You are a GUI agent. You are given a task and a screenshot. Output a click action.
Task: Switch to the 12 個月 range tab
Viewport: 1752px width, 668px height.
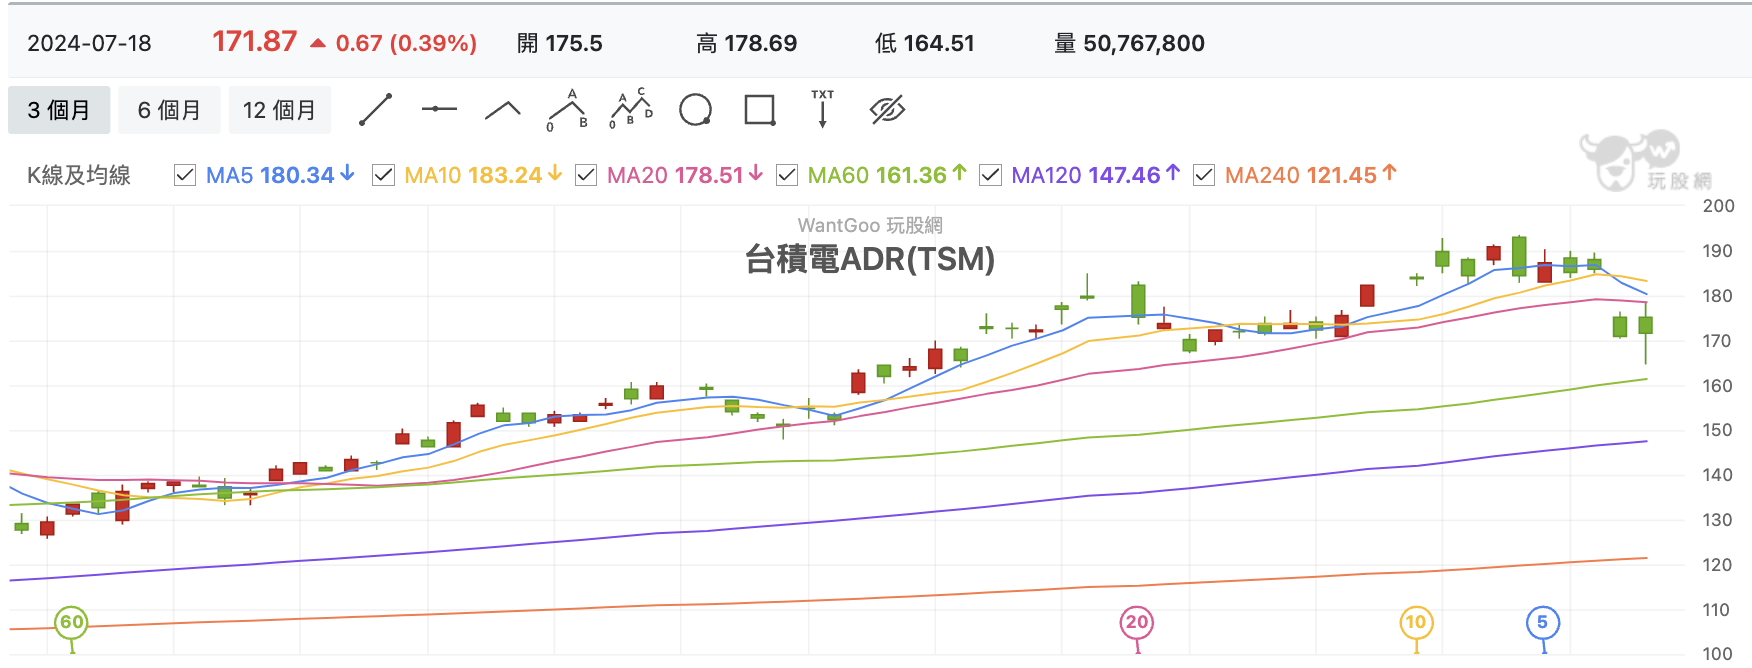click(279, 110)
